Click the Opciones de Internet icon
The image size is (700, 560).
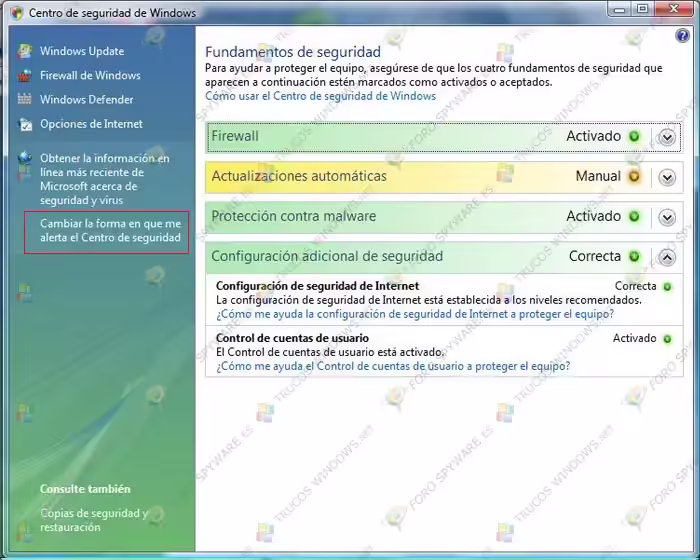pyautogui.click(x=25, y=124)
